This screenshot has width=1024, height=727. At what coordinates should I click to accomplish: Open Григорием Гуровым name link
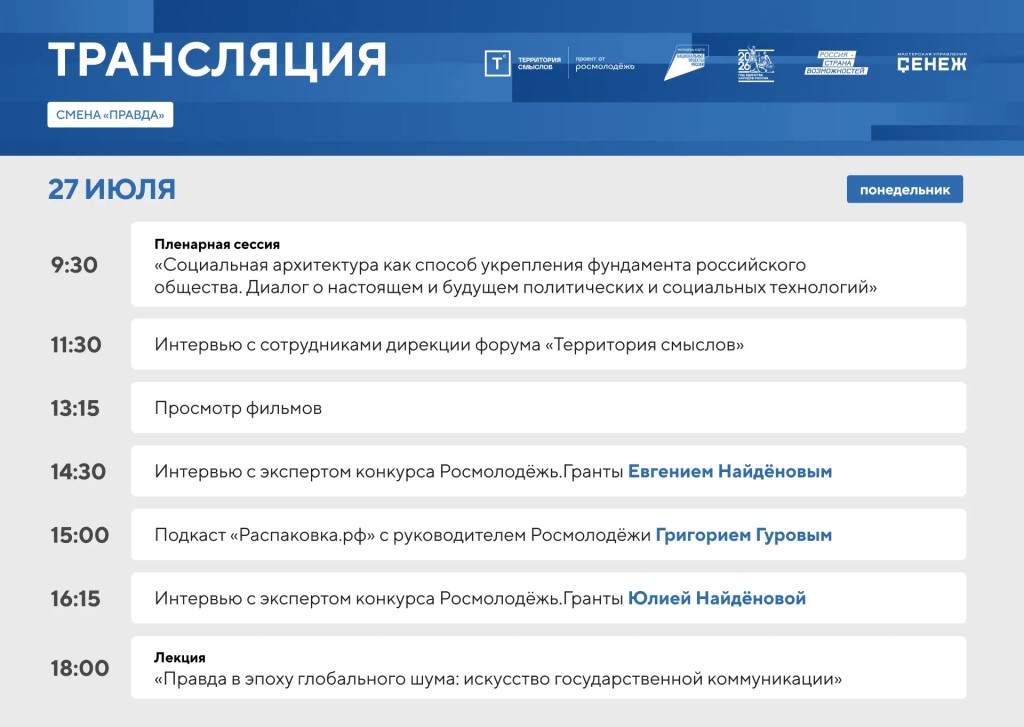(744, 535)
